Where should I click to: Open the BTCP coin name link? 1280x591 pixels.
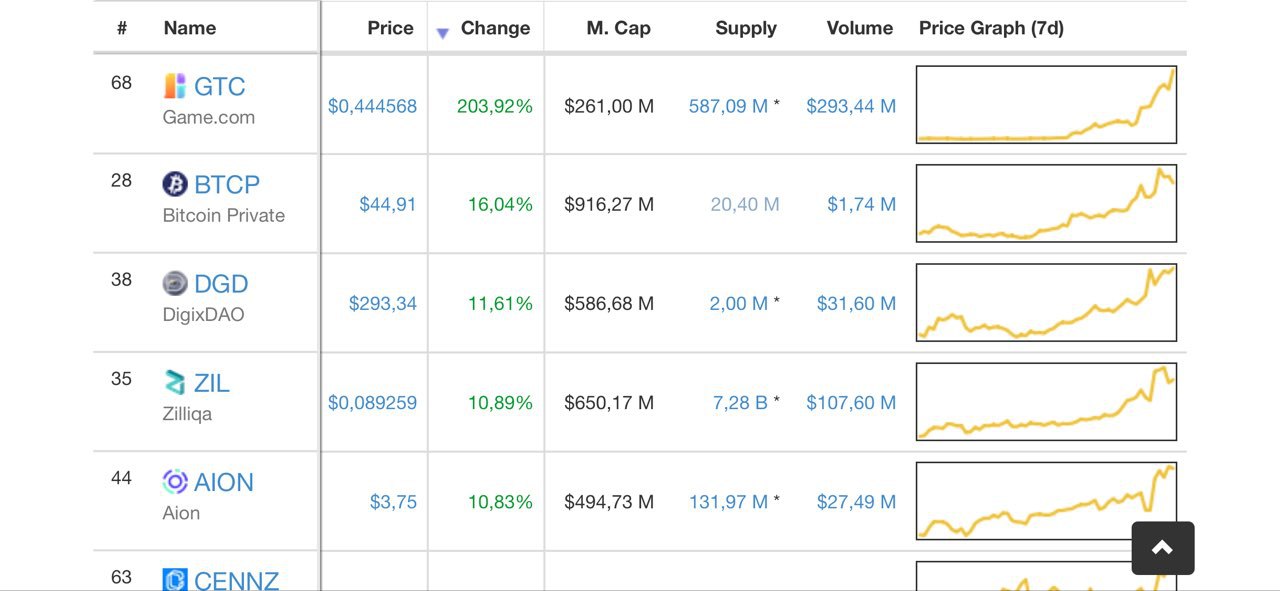tap(227, 185)
